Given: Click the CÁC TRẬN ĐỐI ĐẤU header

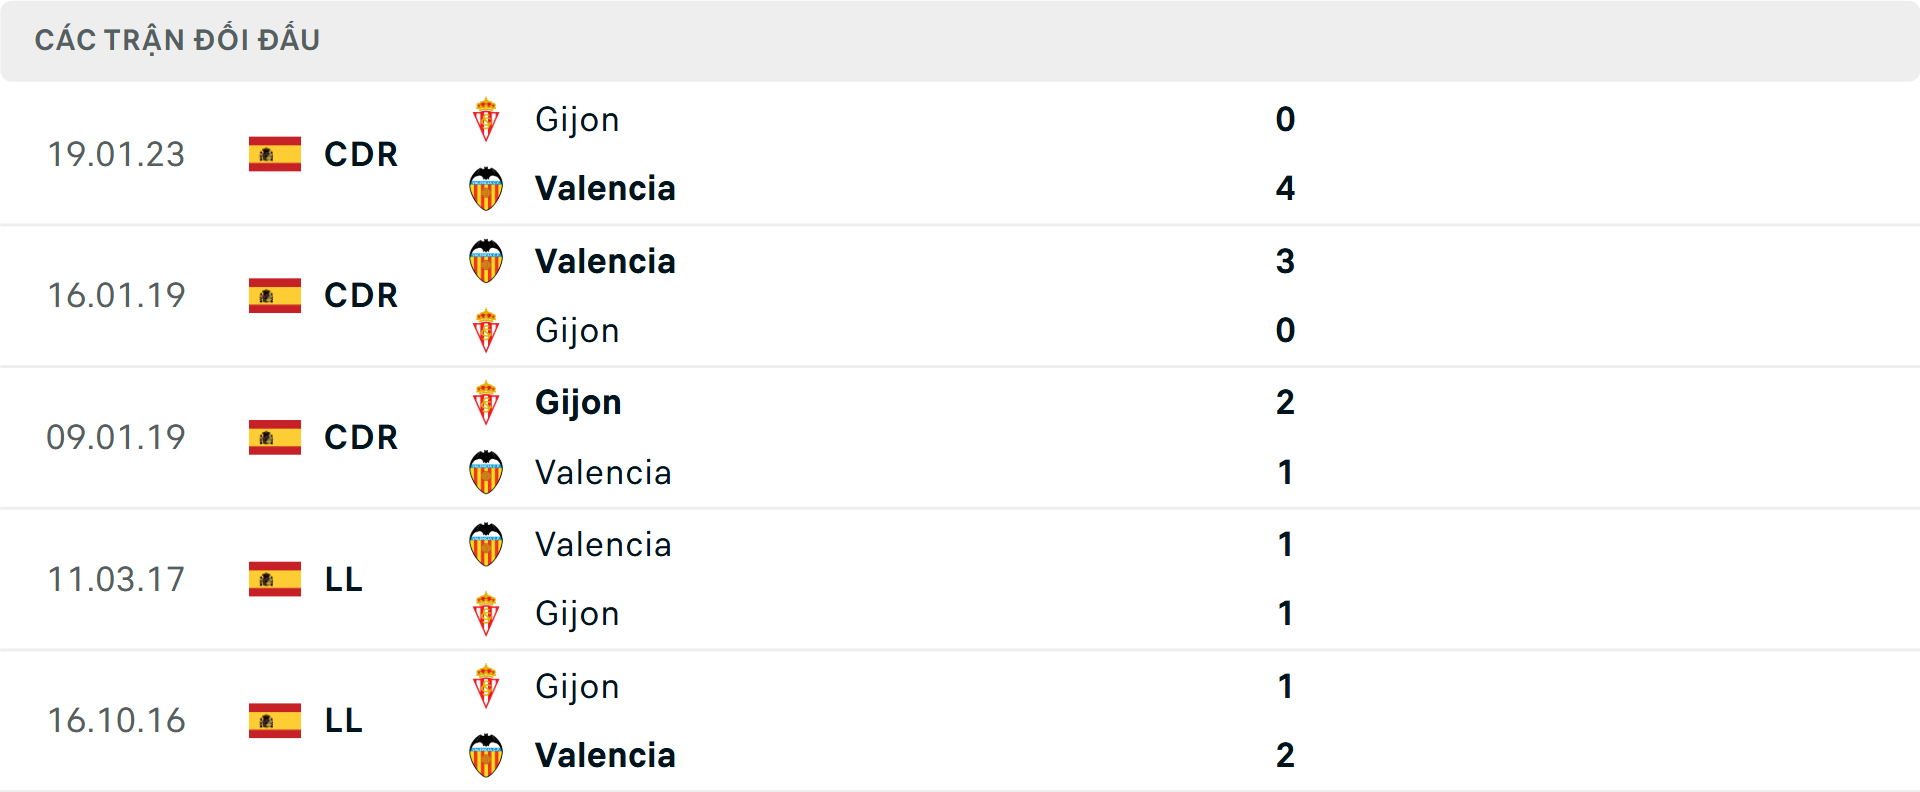Looking at the screenshot, I should tap(178, 39).
